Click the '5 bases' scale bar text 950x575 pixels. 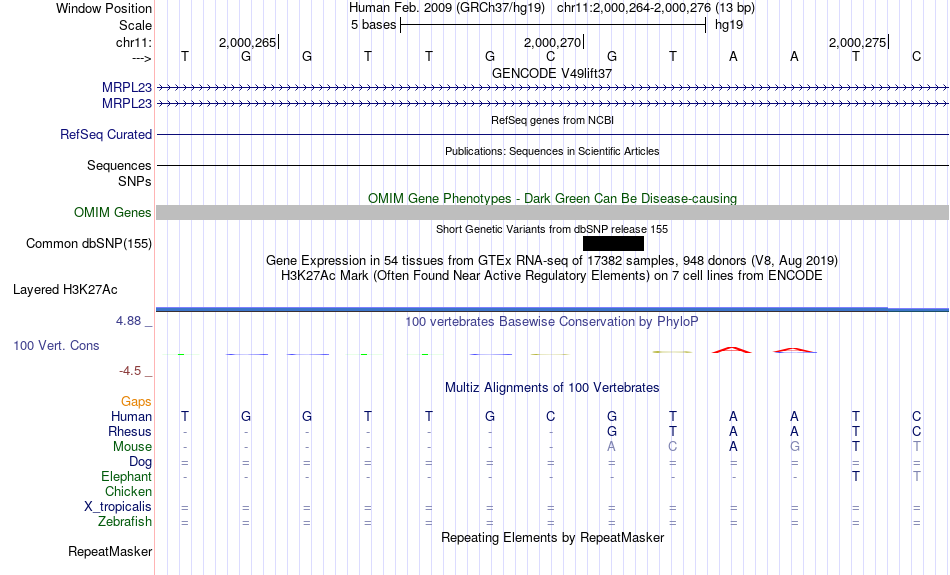tap(373, 25)
